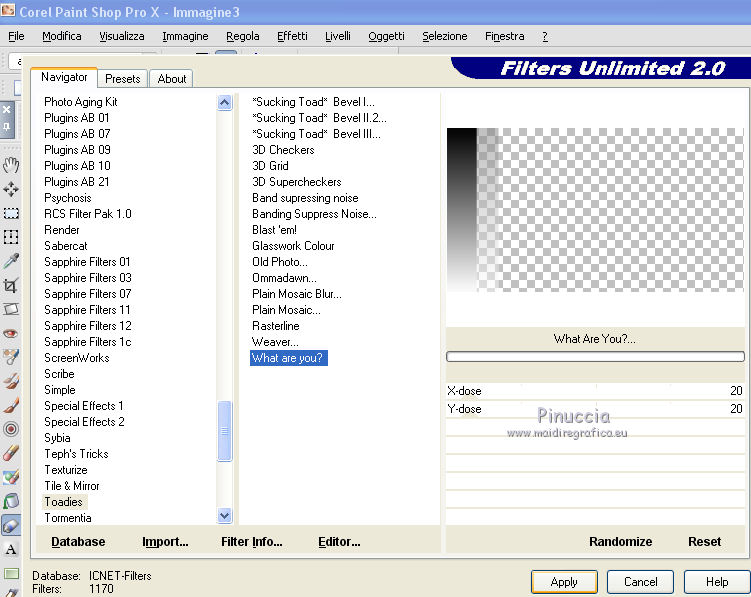Select the Ommadawn... filter
This screenshot has height=597, width=751.
[x=284, y=278]
